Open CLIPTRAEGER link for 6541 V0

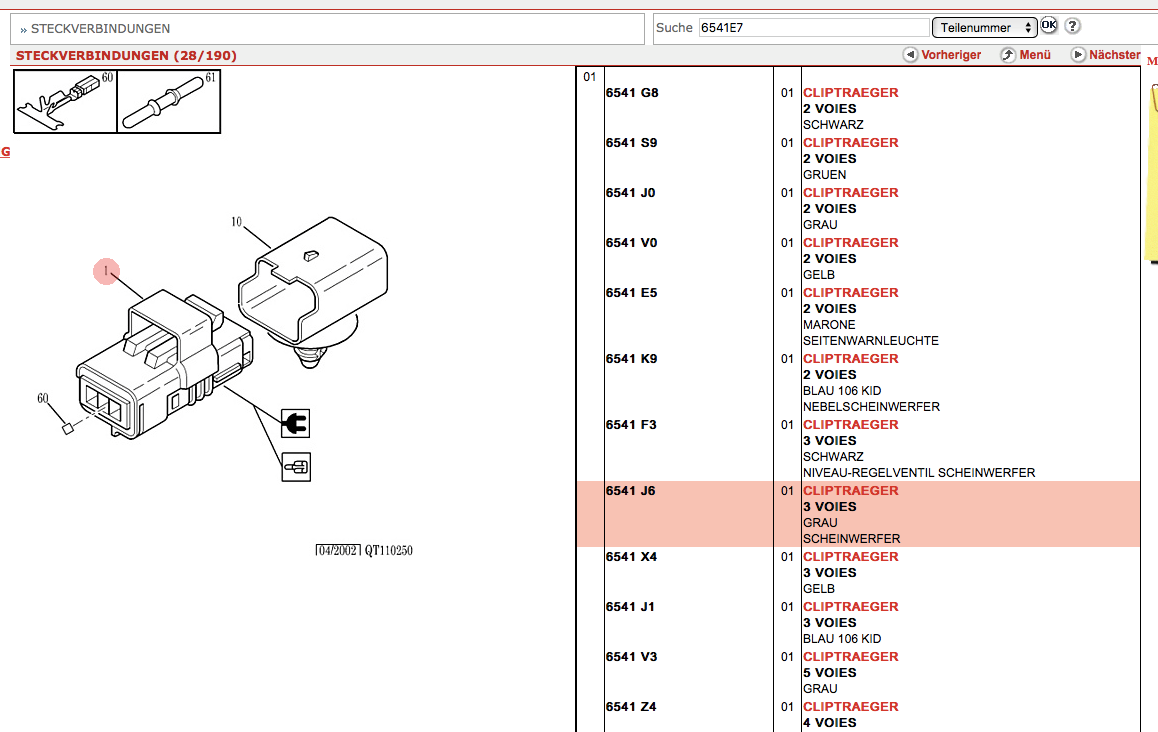(851, 243)
